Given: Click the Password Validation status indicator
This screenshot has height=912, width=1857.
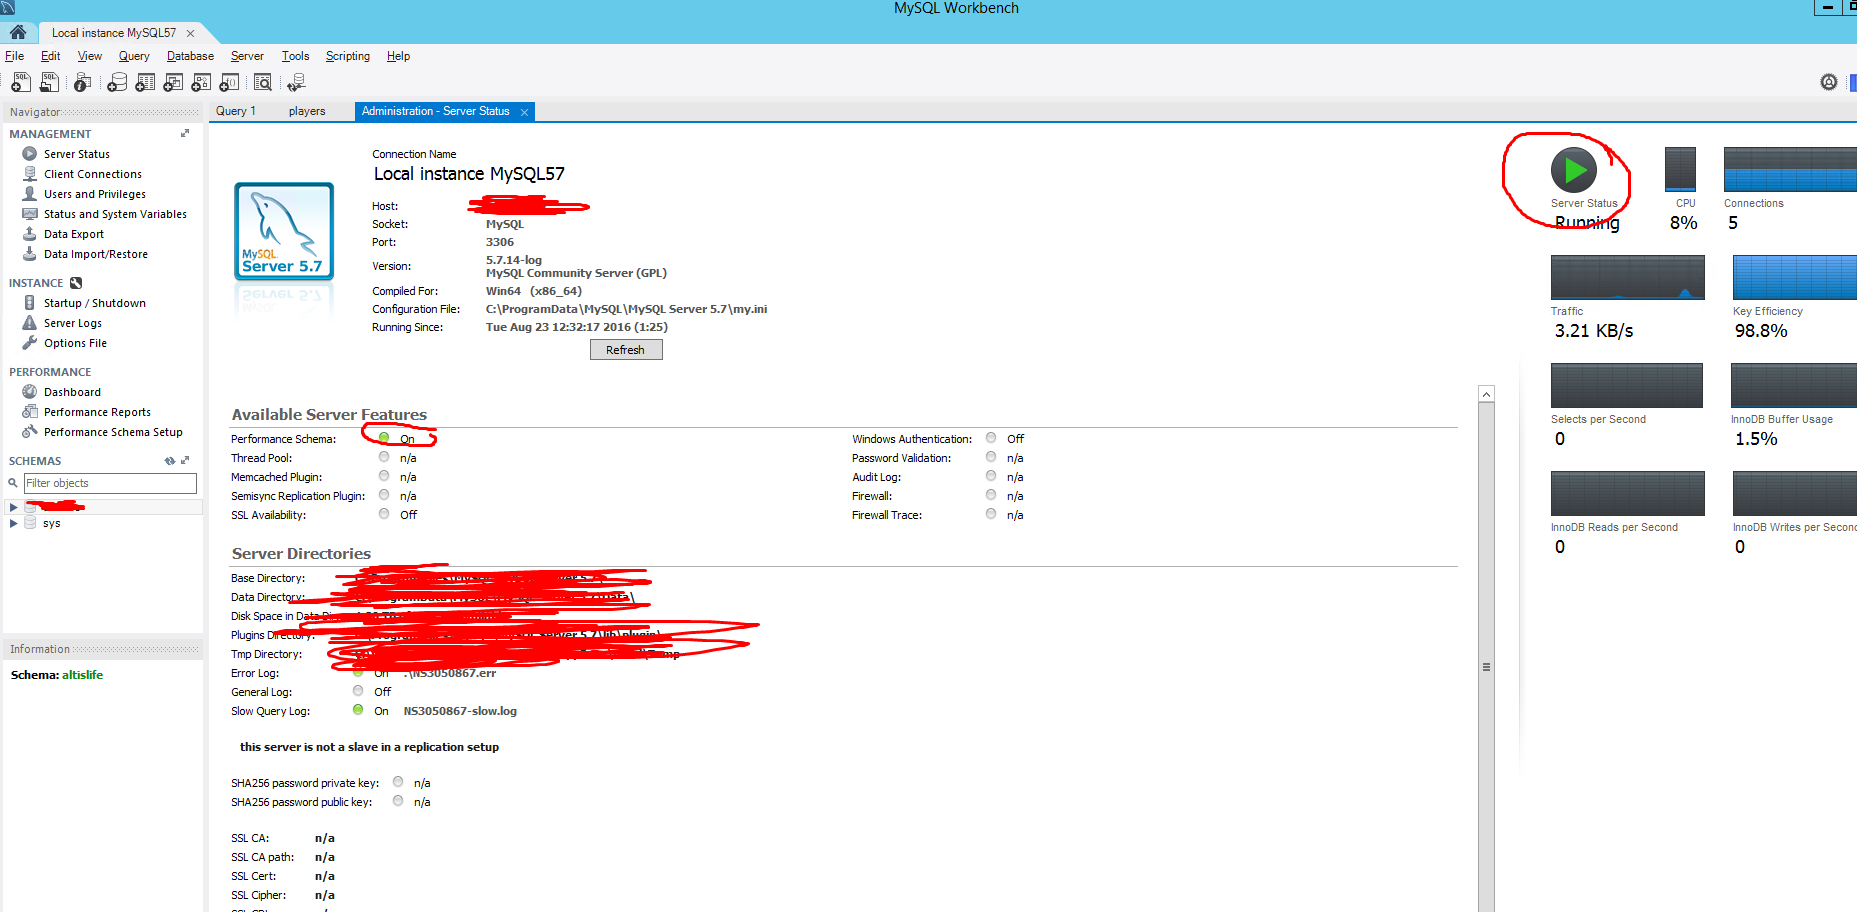Looking at the screenshot, I should [x=991, y=457].
